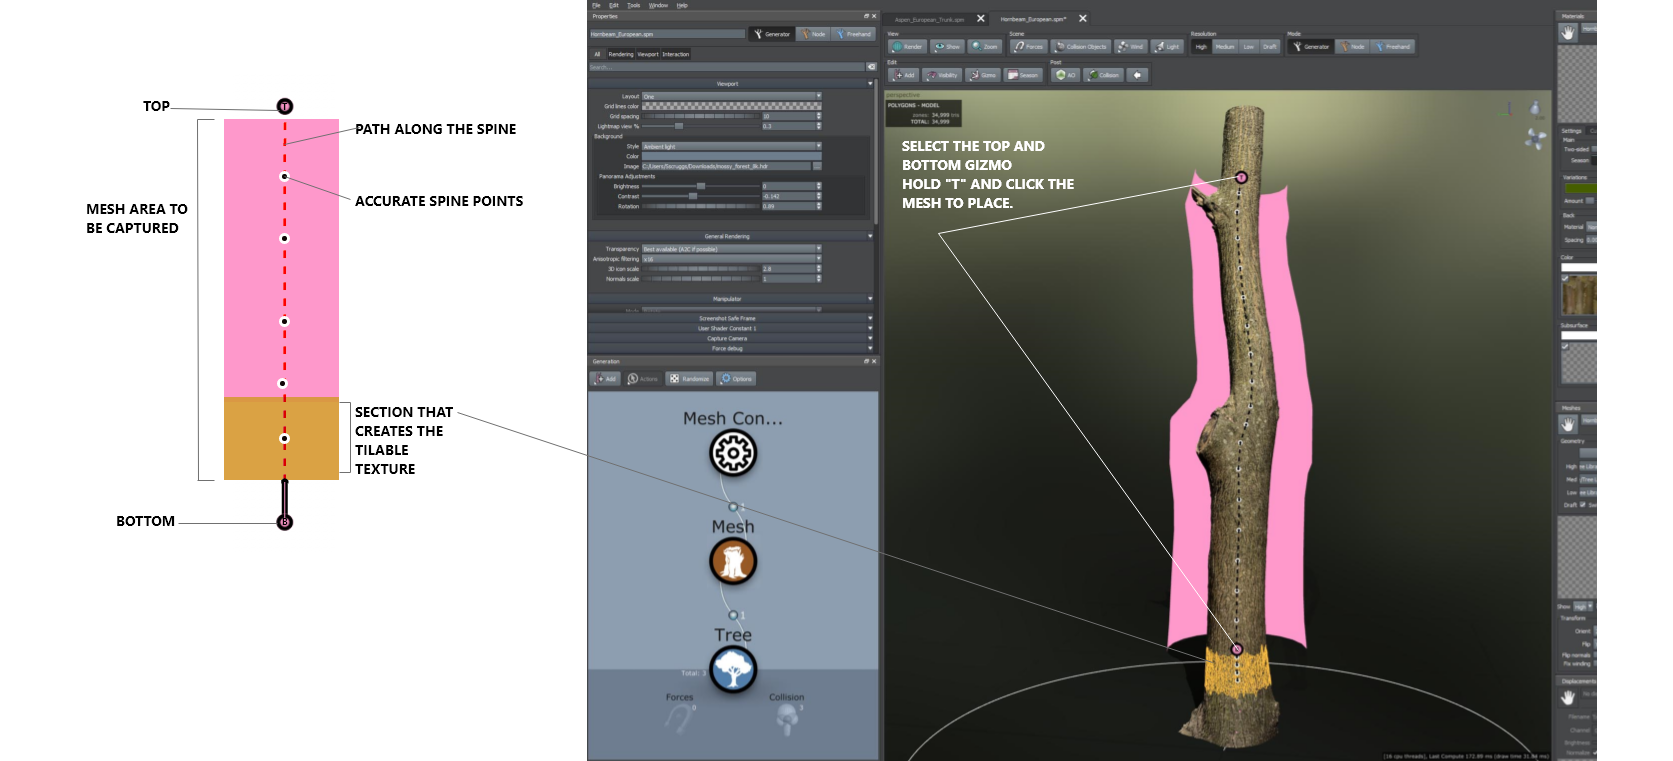The height and width of the screenshot is (761, 1673).
Task: Open the Help menu
Action: 682,5
